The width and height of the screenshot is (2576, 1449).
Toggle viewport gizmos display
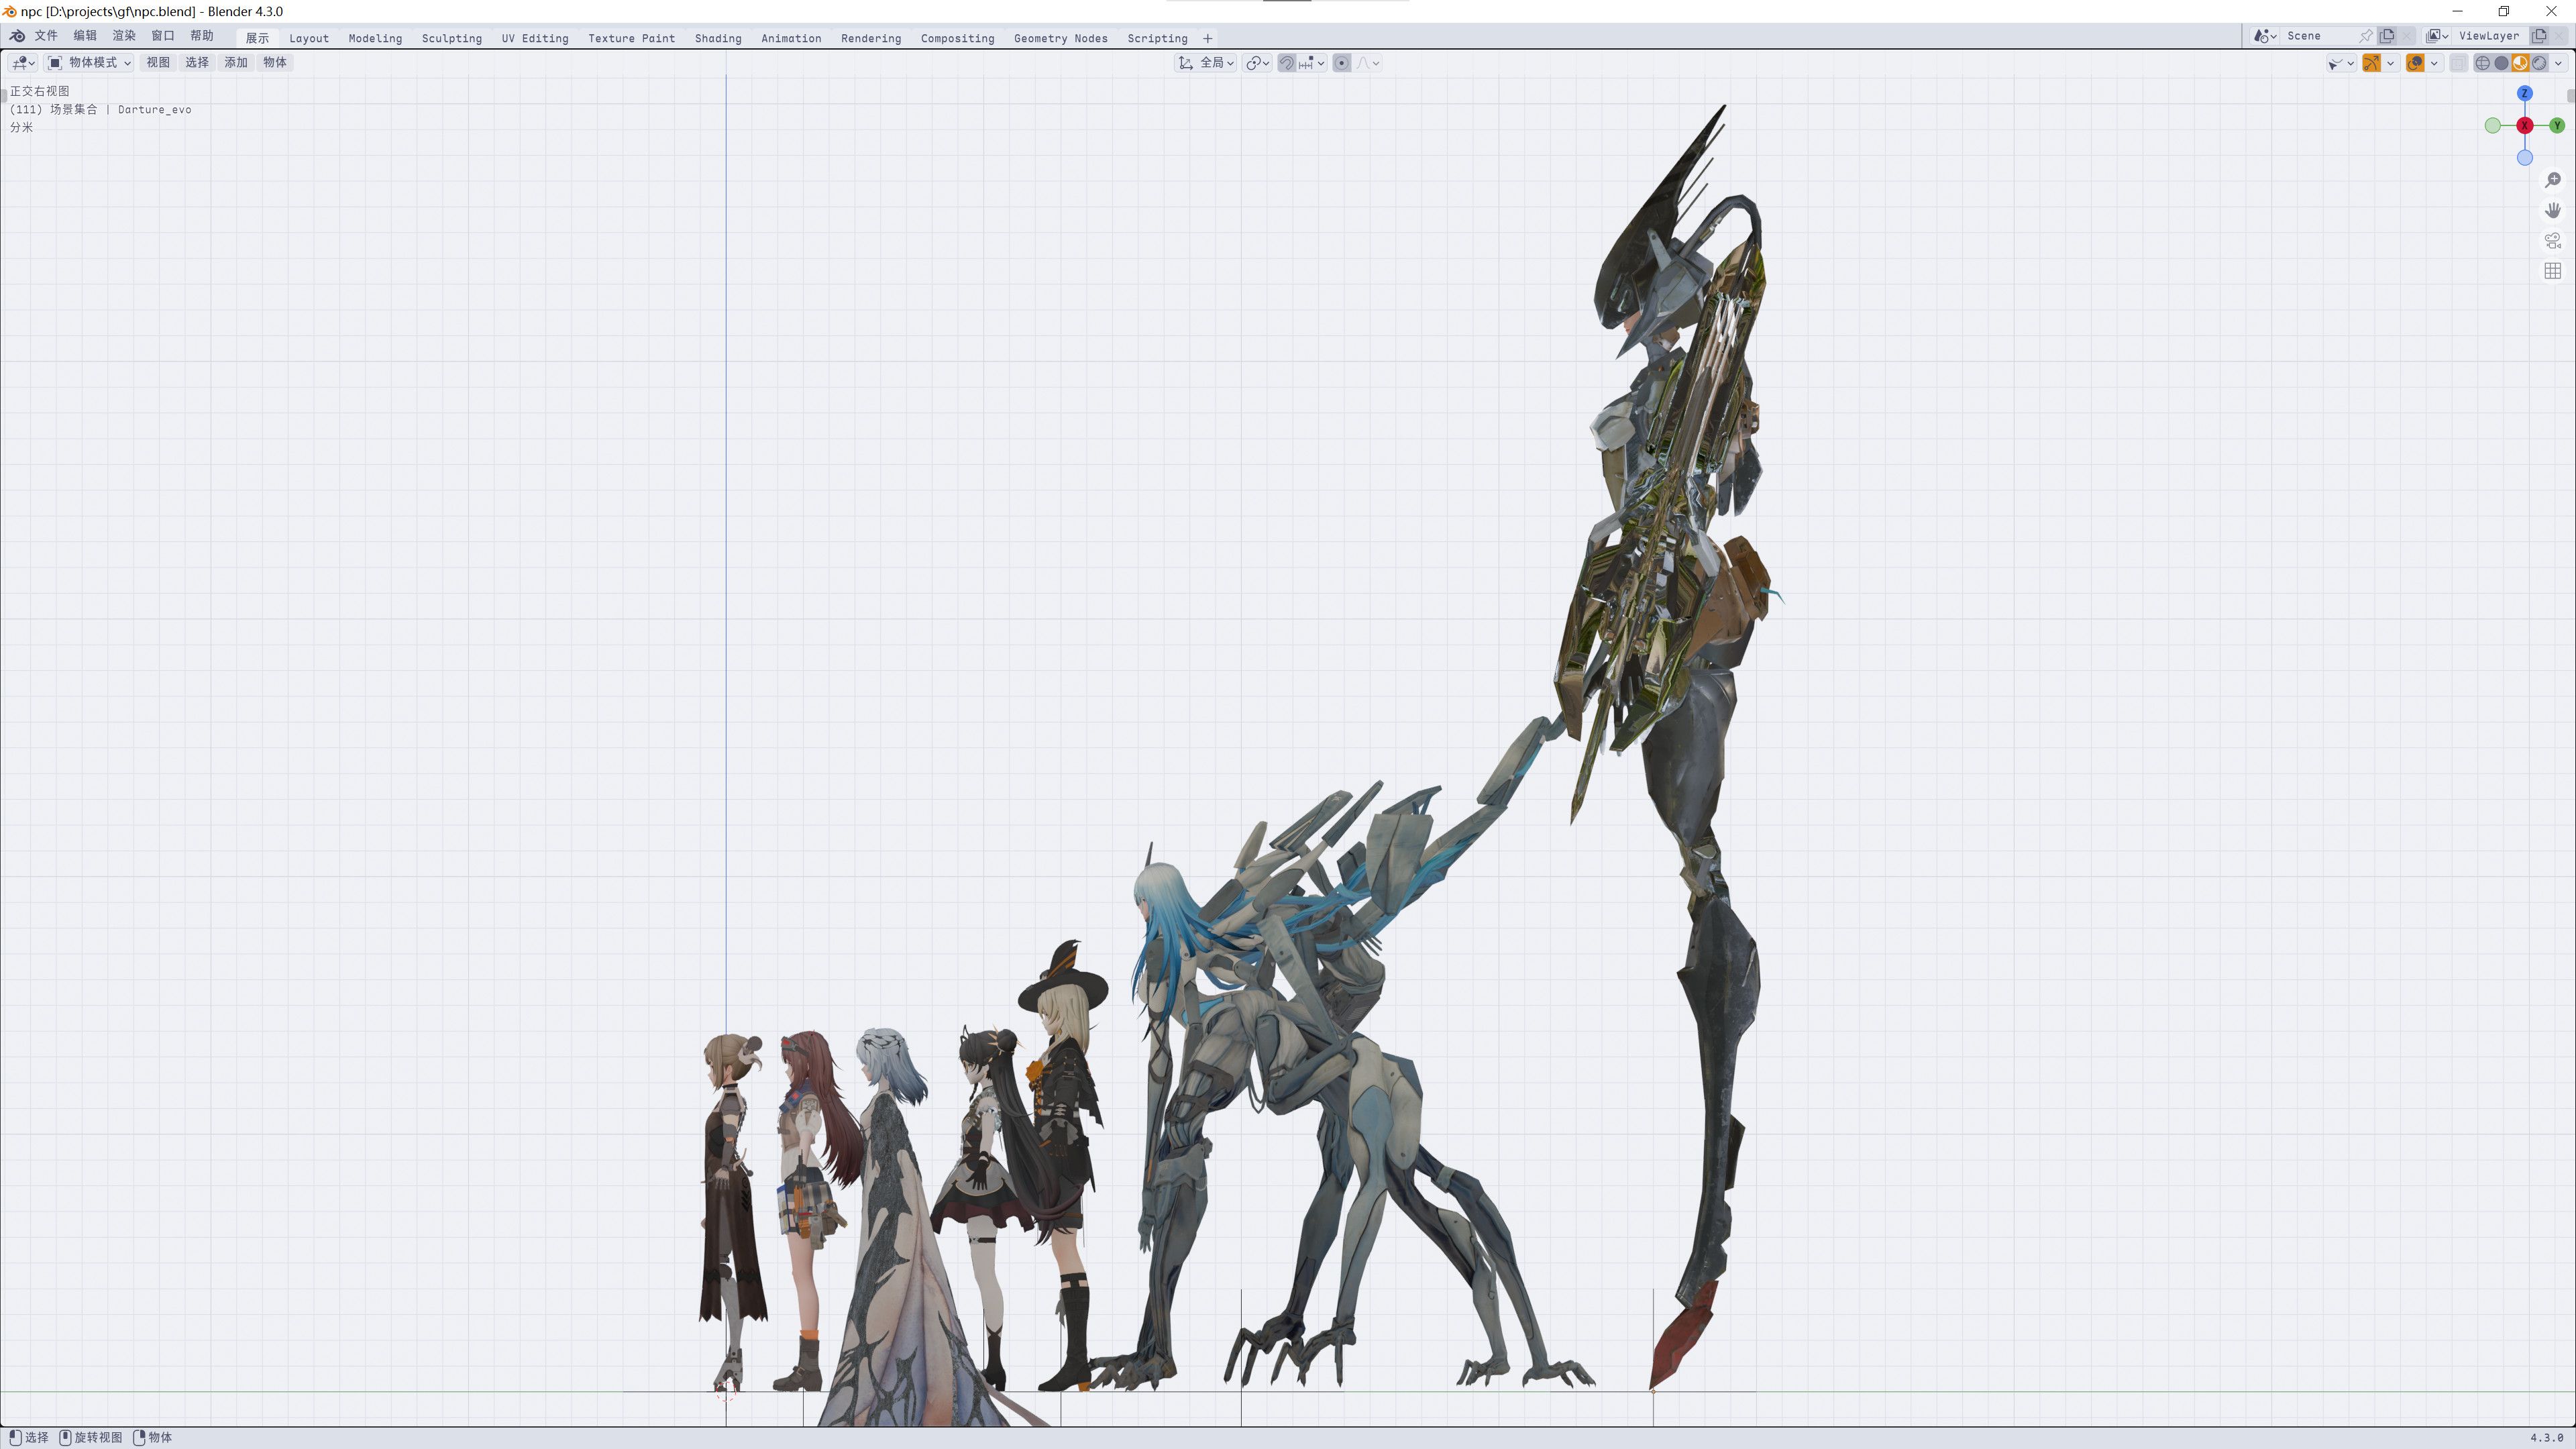2372,63
